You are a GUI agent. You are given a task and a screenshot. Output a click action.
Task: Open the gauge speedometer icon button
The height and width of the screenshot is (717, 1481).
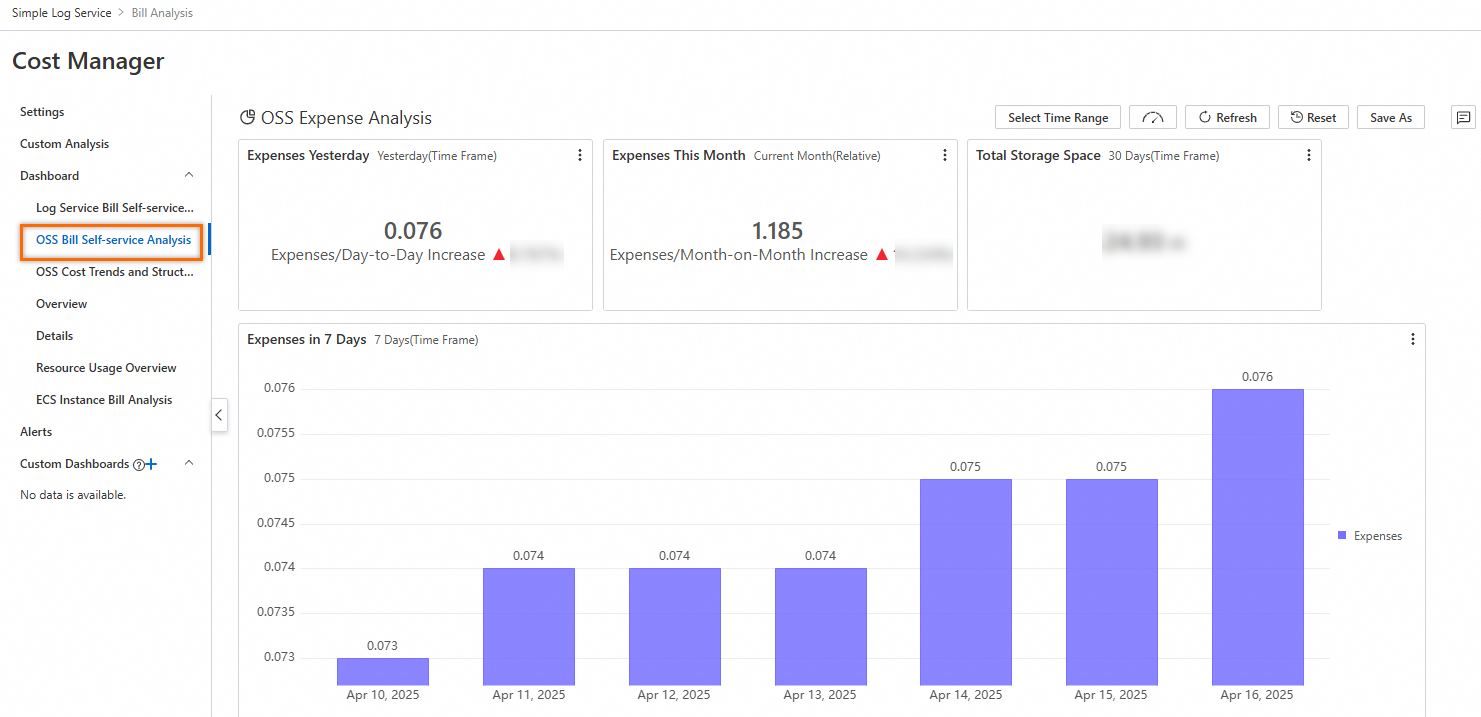(x=1153, y=117)
